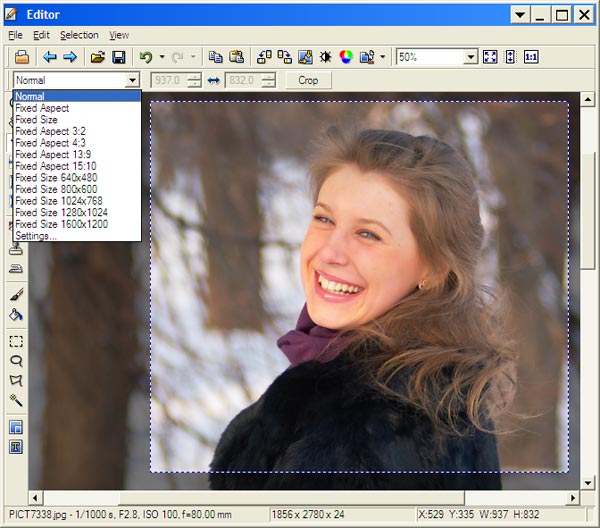Screen dimensions: 600x528
Task: Open the View menu
Action: click(119, 35)
